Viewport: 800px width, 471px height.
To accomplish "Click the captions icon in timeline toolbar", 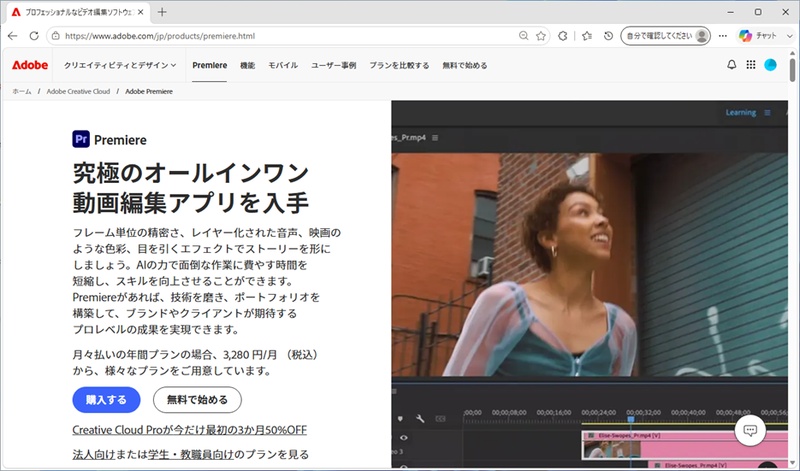I will [x=441, y=419].
